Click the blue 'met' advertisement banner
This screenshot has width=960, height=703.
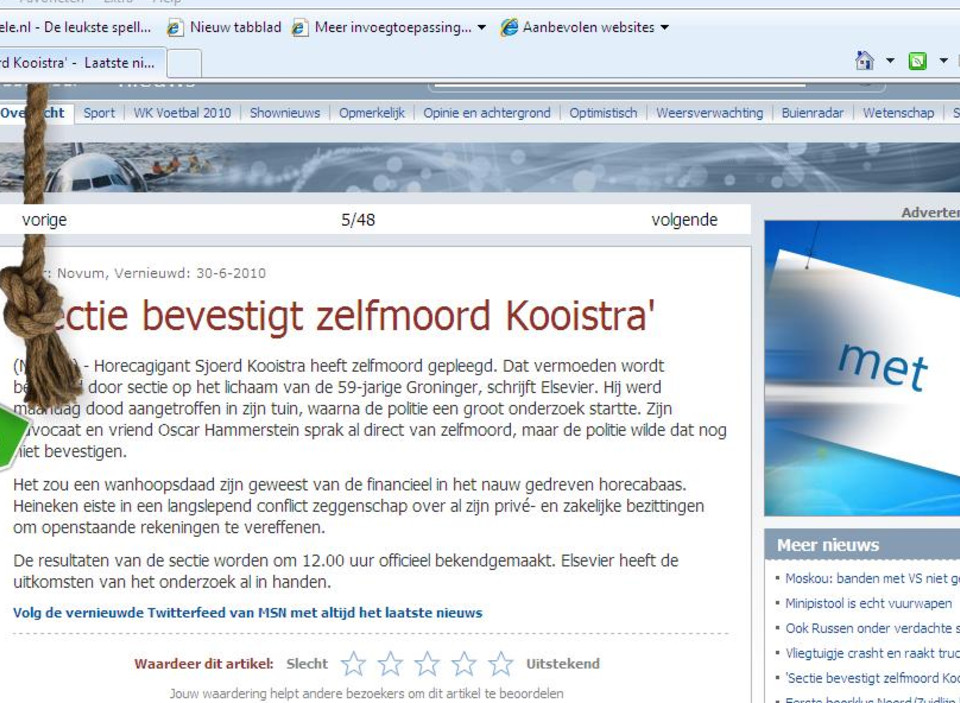point(862,368)
